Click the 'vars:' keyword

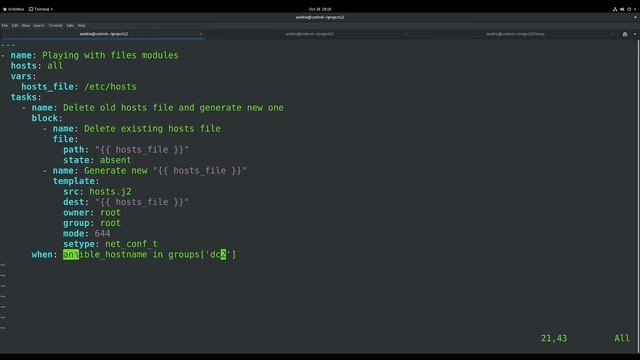(24, 76)
